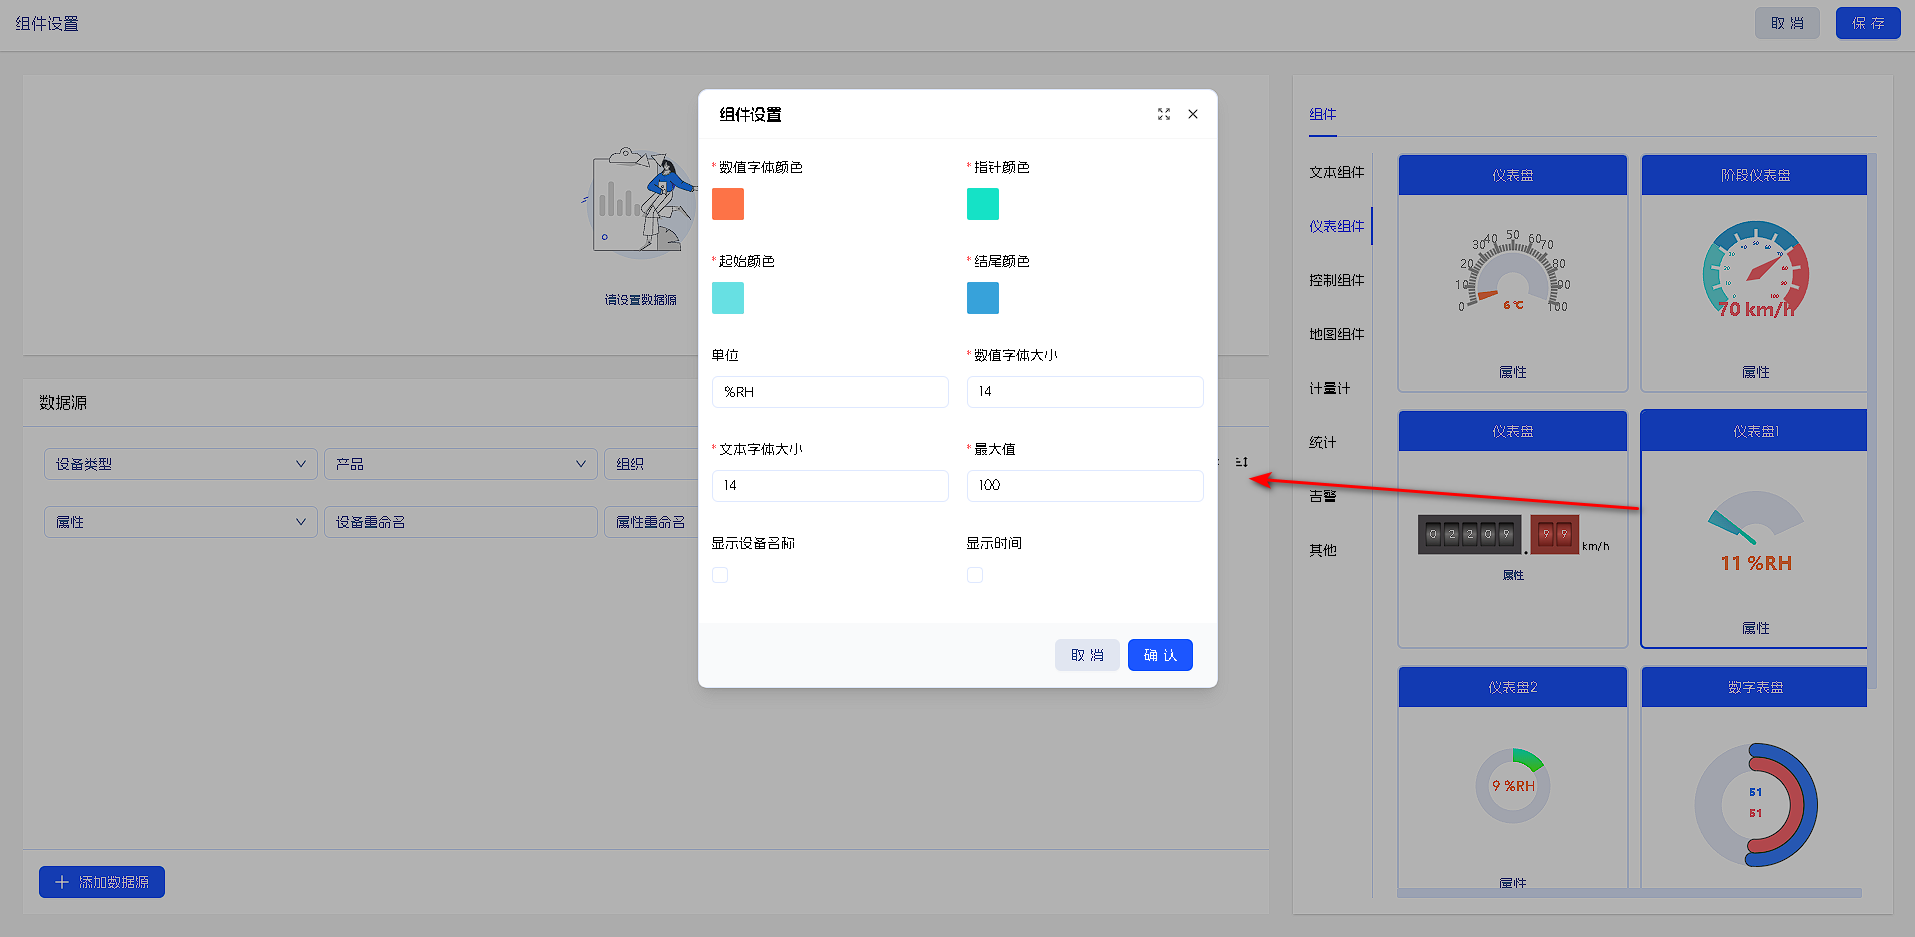Select the 阶段仪表盘 gauge thumbnail
1915x937 pixels.
[1754, 272]
